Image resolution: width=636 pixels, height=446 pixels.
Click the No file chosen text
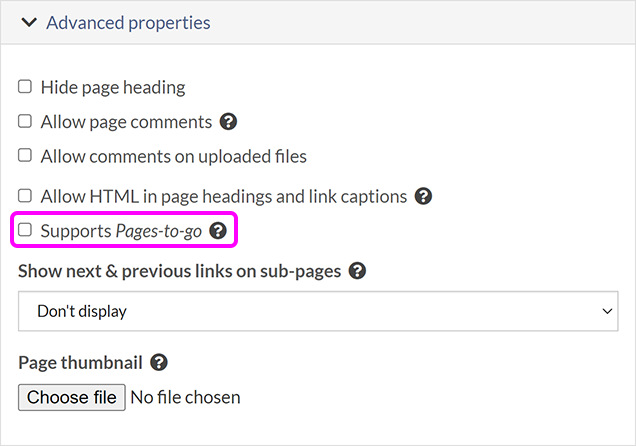[x=185, y=397]
